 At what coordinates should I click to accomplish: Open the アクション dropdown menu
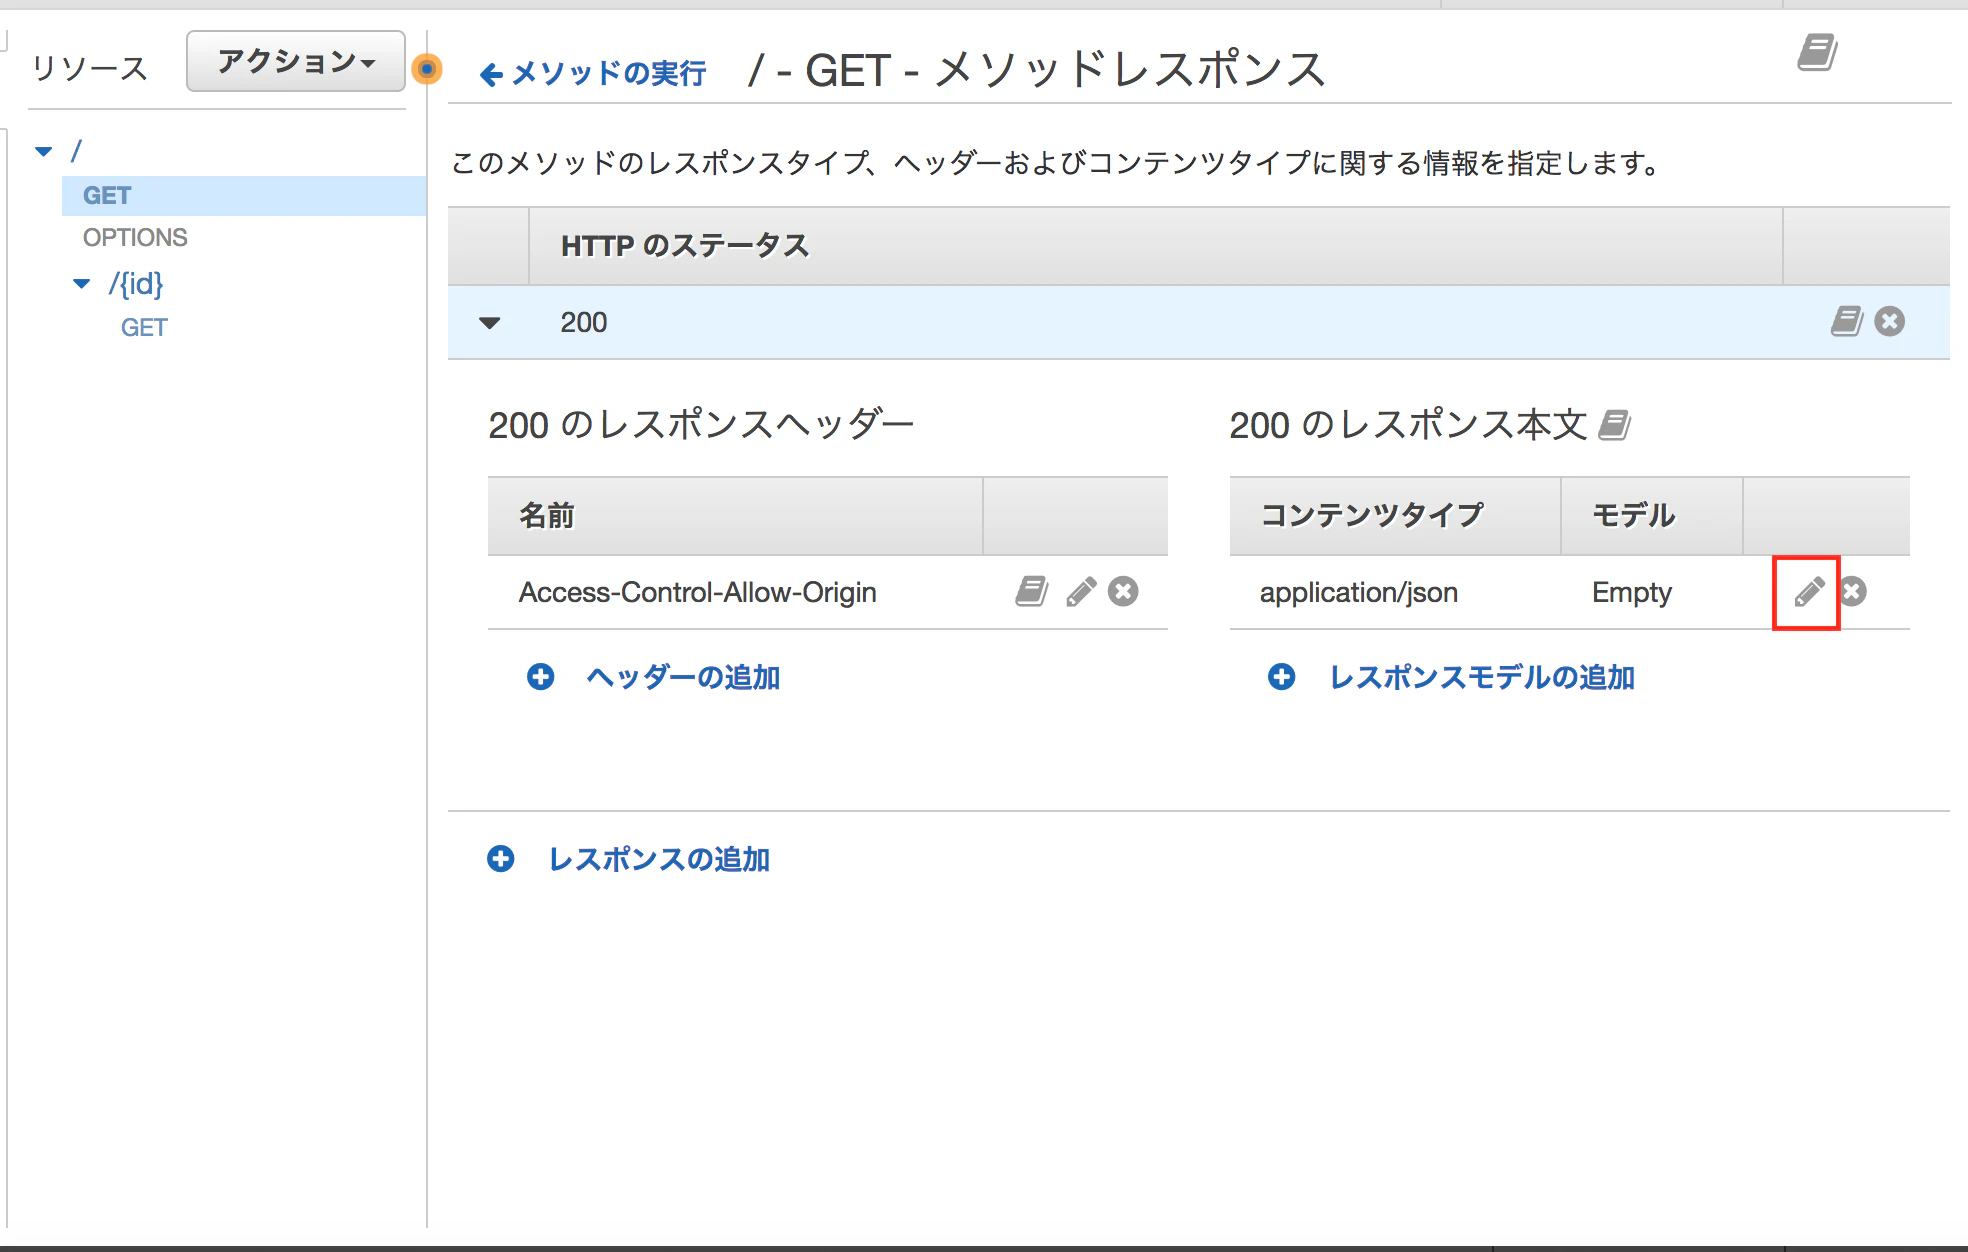click(x=296, y=62)
